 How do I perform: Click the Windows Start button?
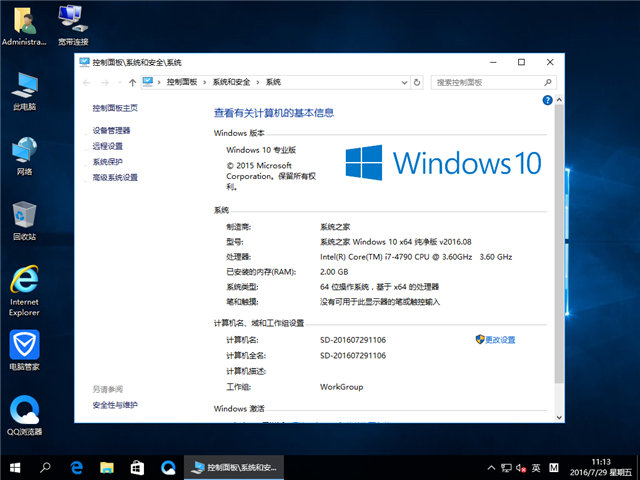point(15,467)
